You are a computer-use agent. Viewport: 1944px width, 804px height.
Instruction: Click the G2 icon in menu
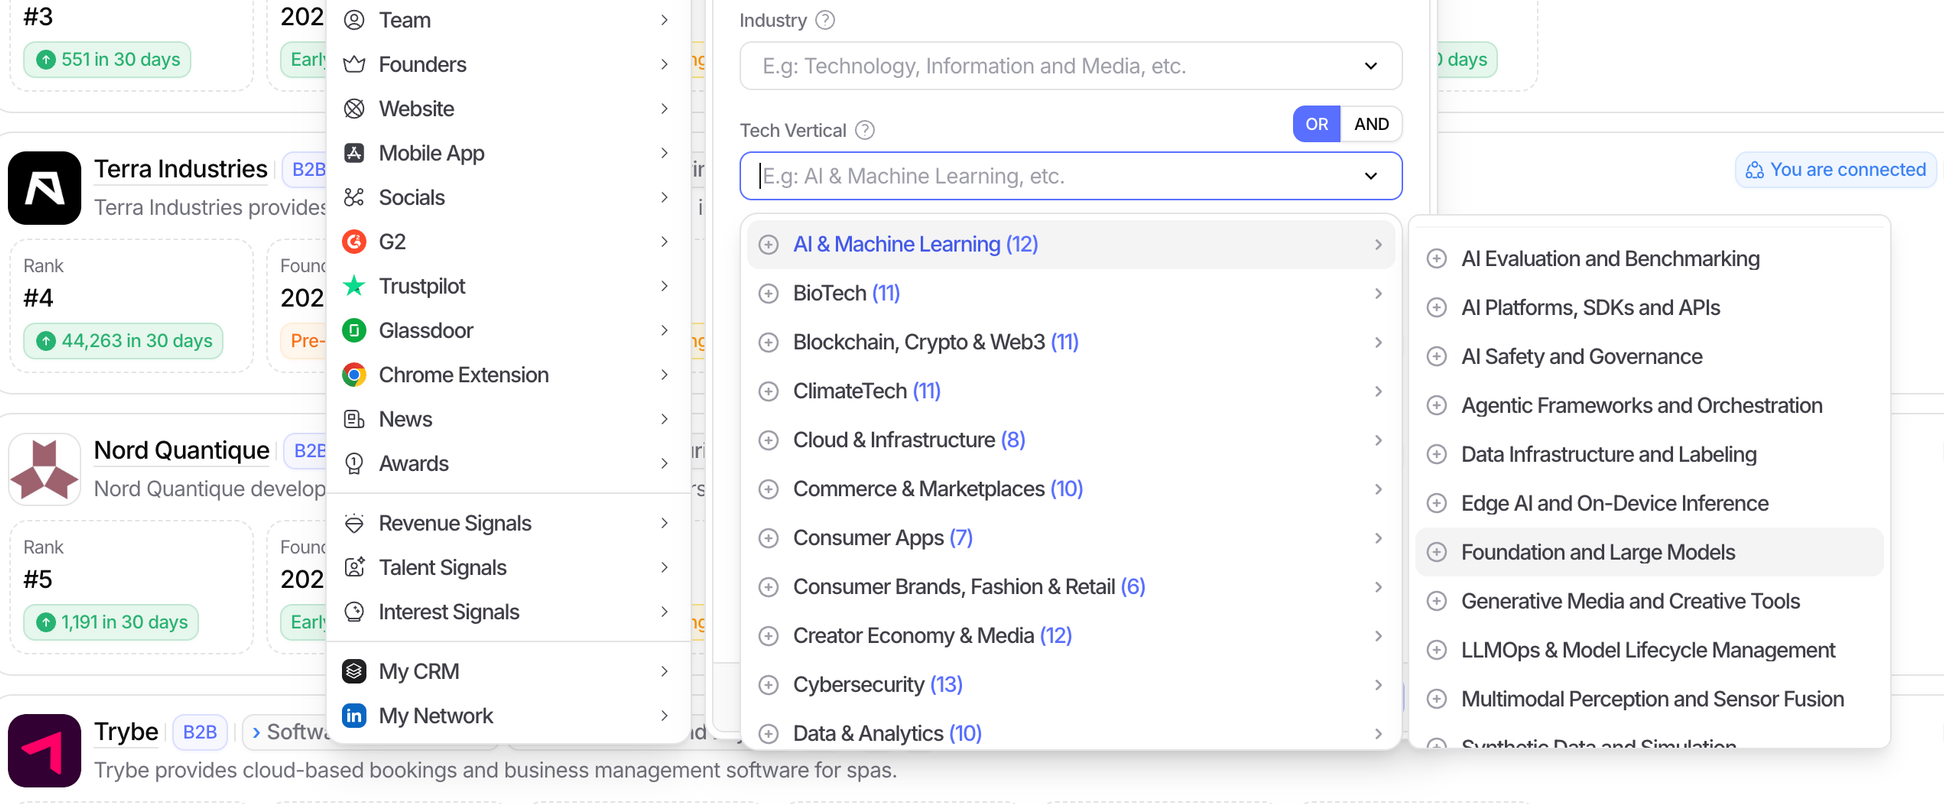354,242
